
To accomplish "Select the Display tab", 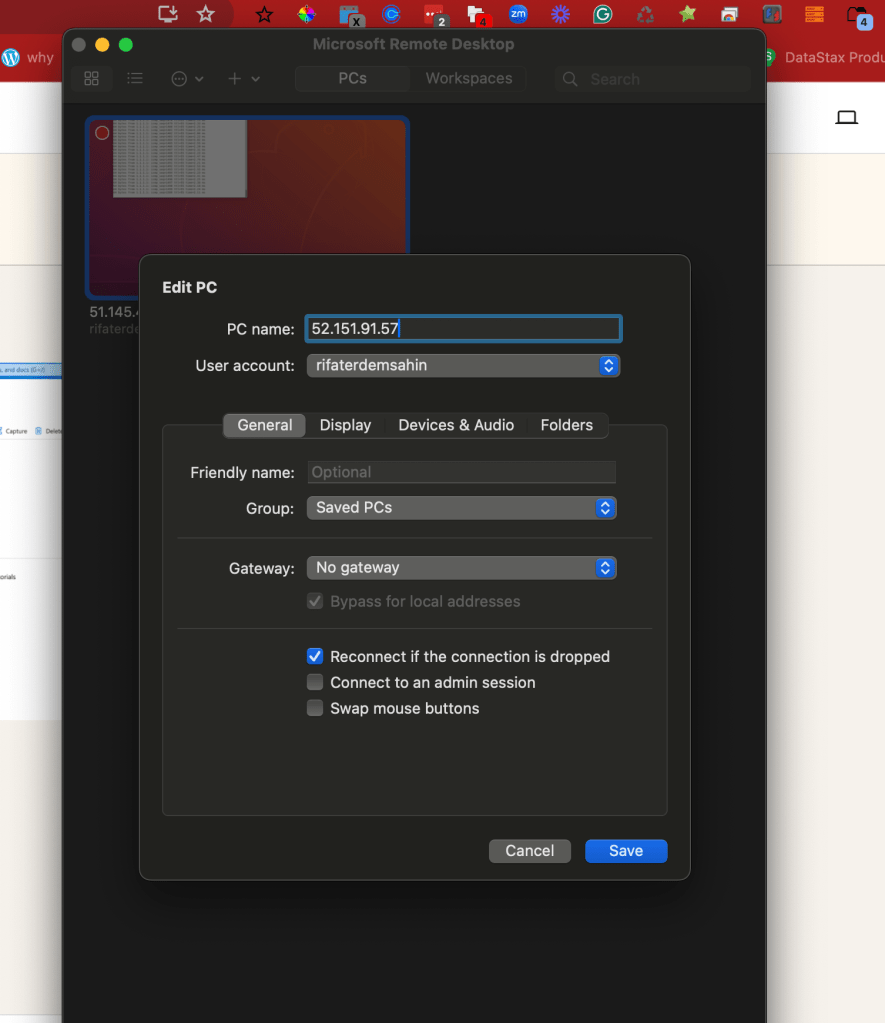I will 345,425.
